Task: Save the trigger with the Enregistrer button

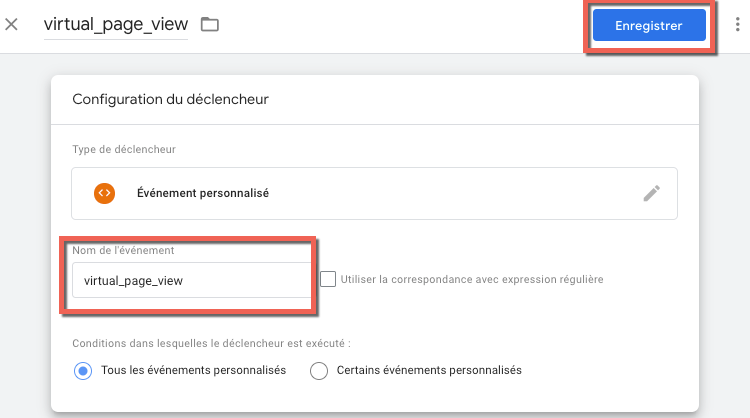Action: tap(649, 26)
